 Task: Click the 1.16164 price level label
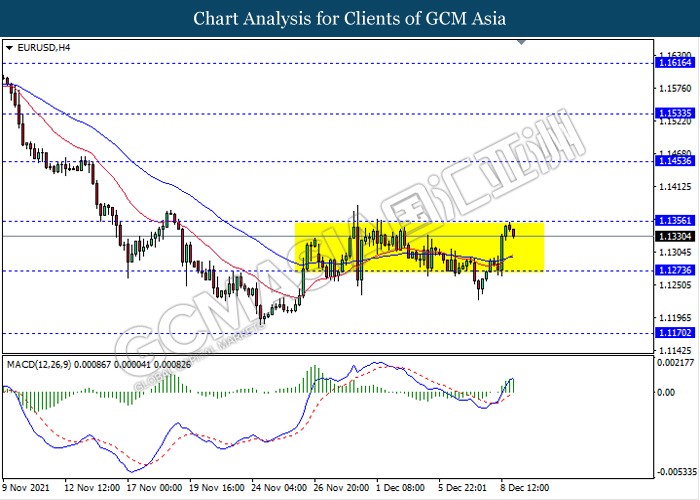click(x=675, y=62)
